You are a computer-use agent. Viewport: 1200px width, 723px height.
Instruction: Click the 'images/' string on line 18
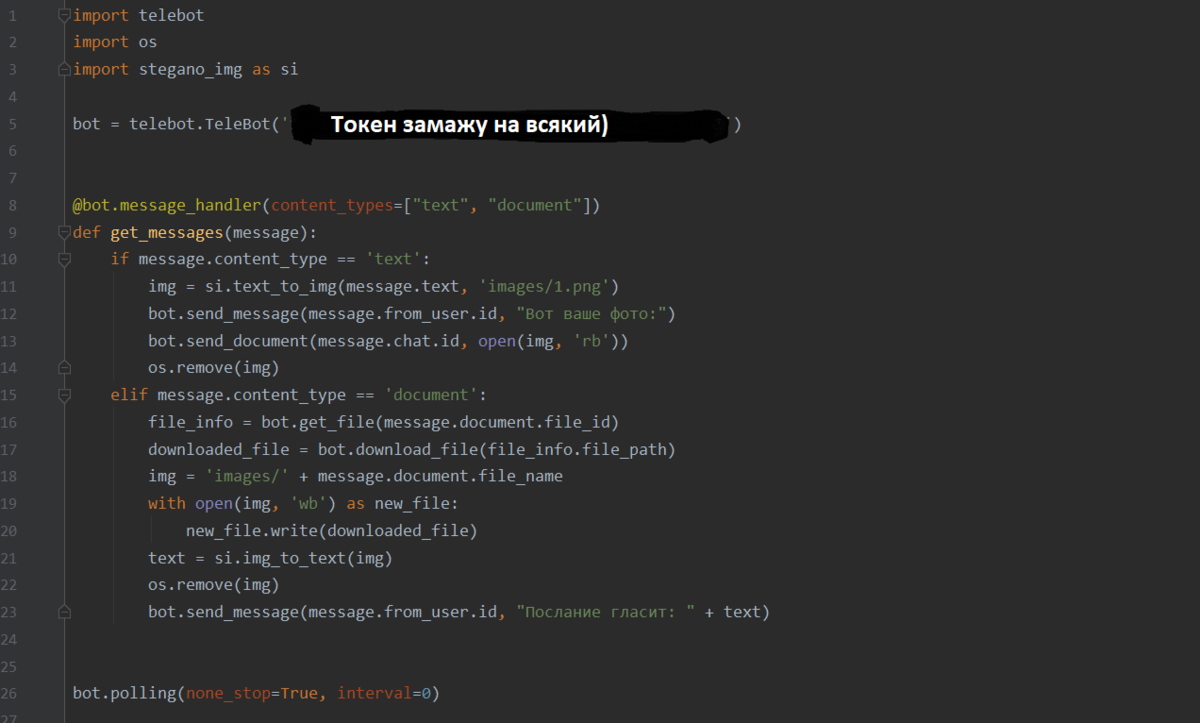coord(247,475)
